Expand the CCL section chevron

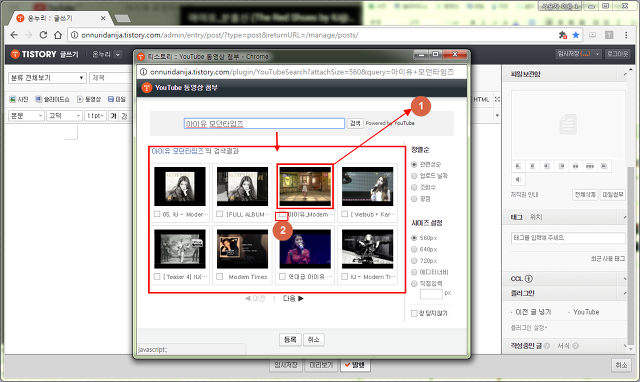pyautogui.click(x=624, y=279)
